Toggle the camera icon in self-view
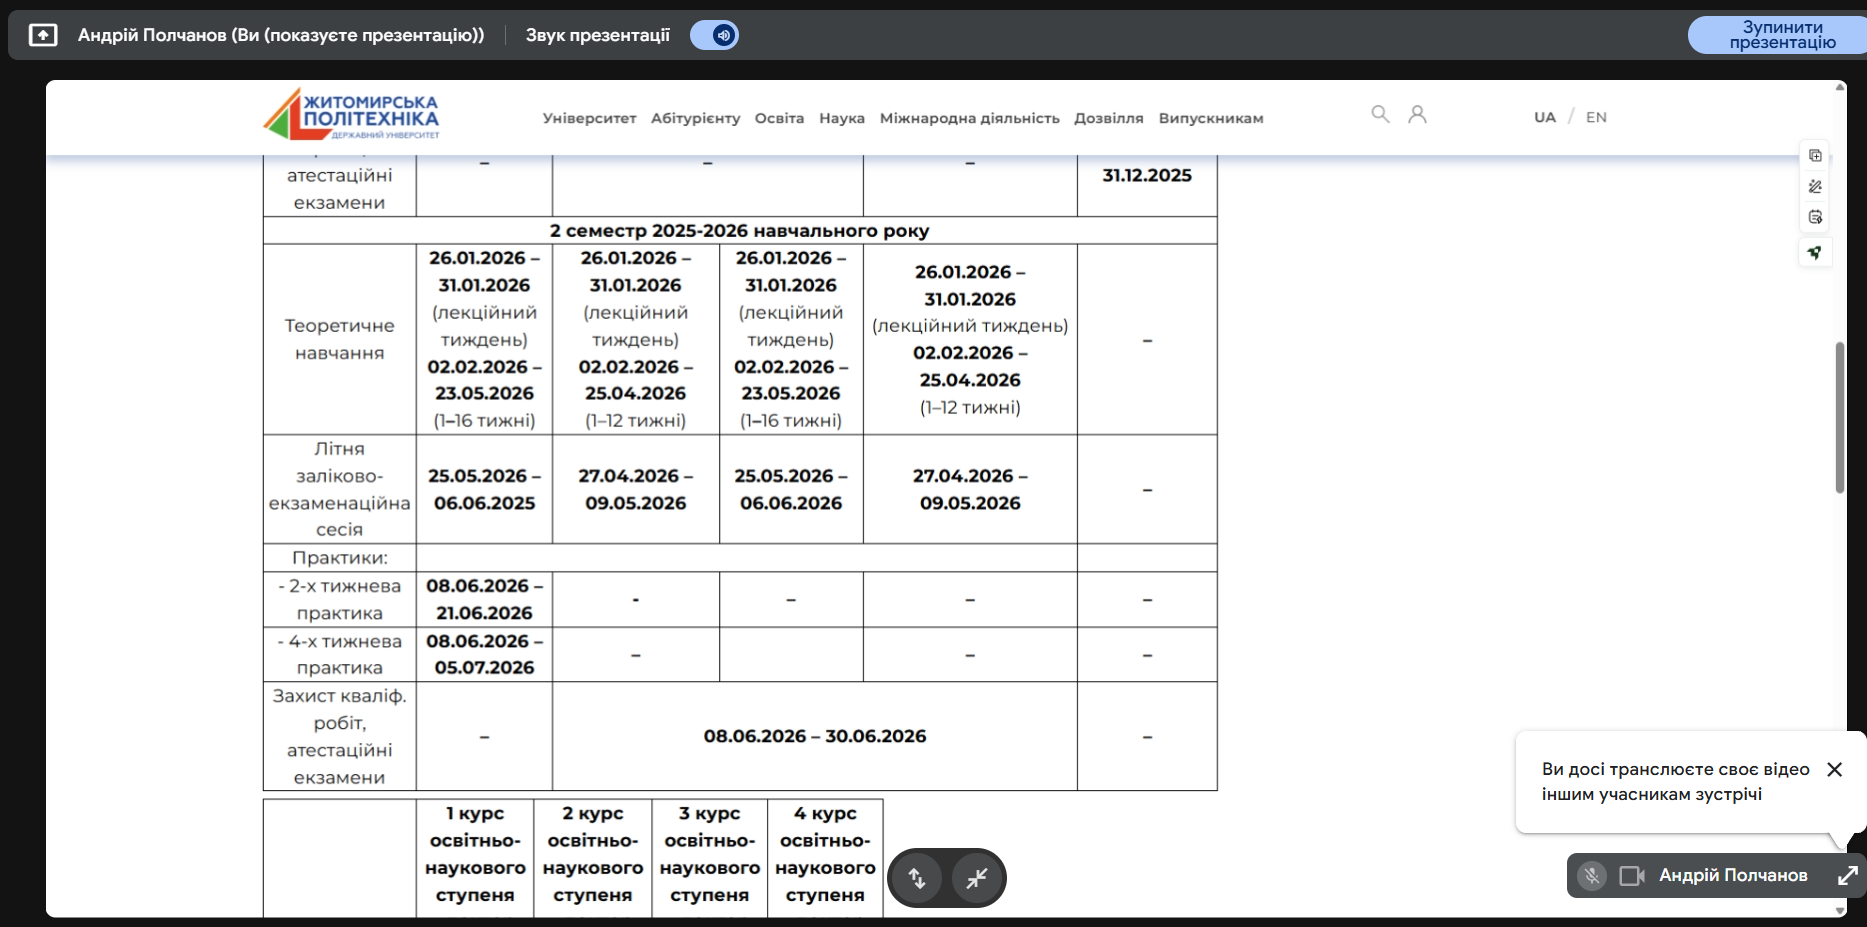 pos(1631,876)
